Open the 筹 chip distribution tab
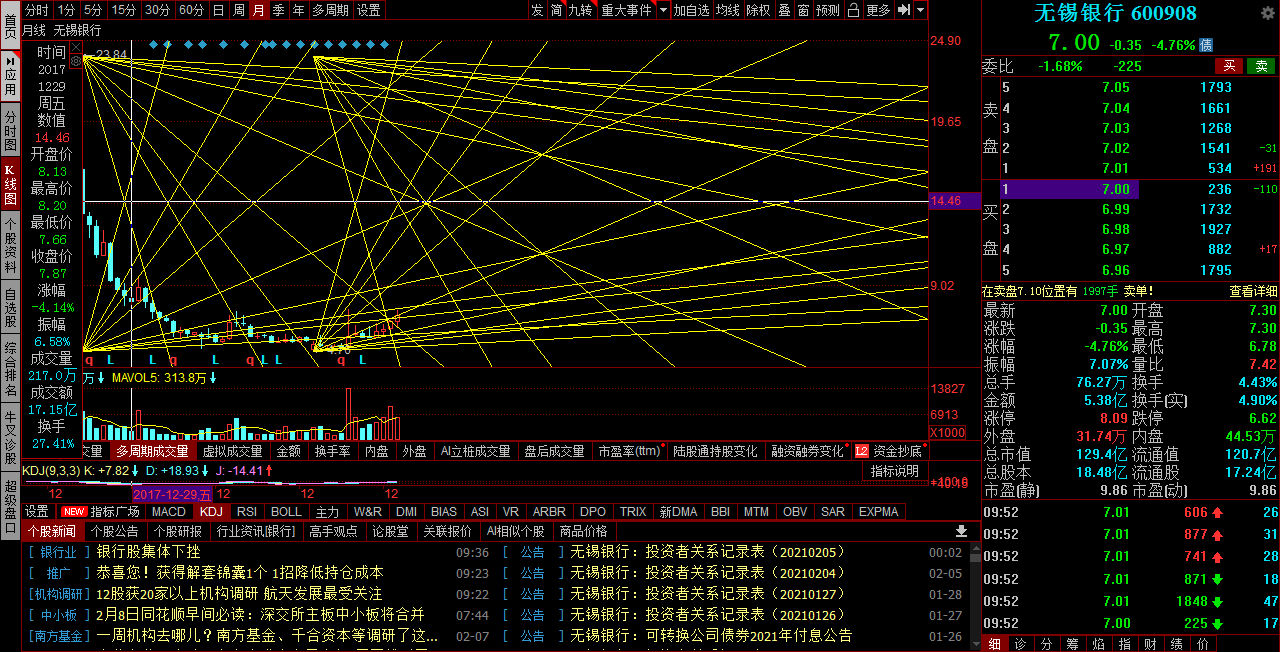1280x652 pixels. pos(1071,644)
